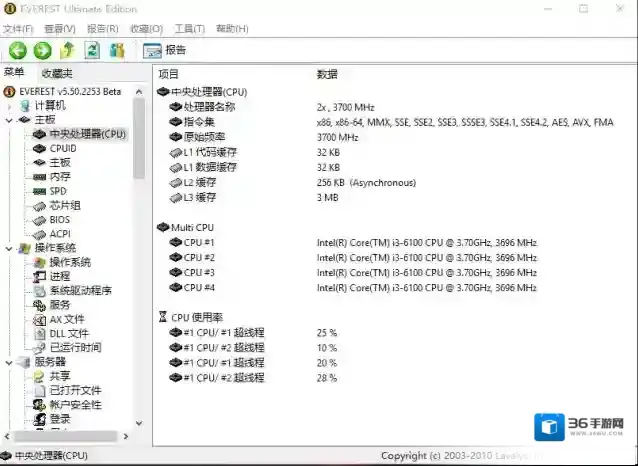Collapse the 主板 motherboard tree node
This screenshot has height=466, width=638.
click(x=10, y=120)
